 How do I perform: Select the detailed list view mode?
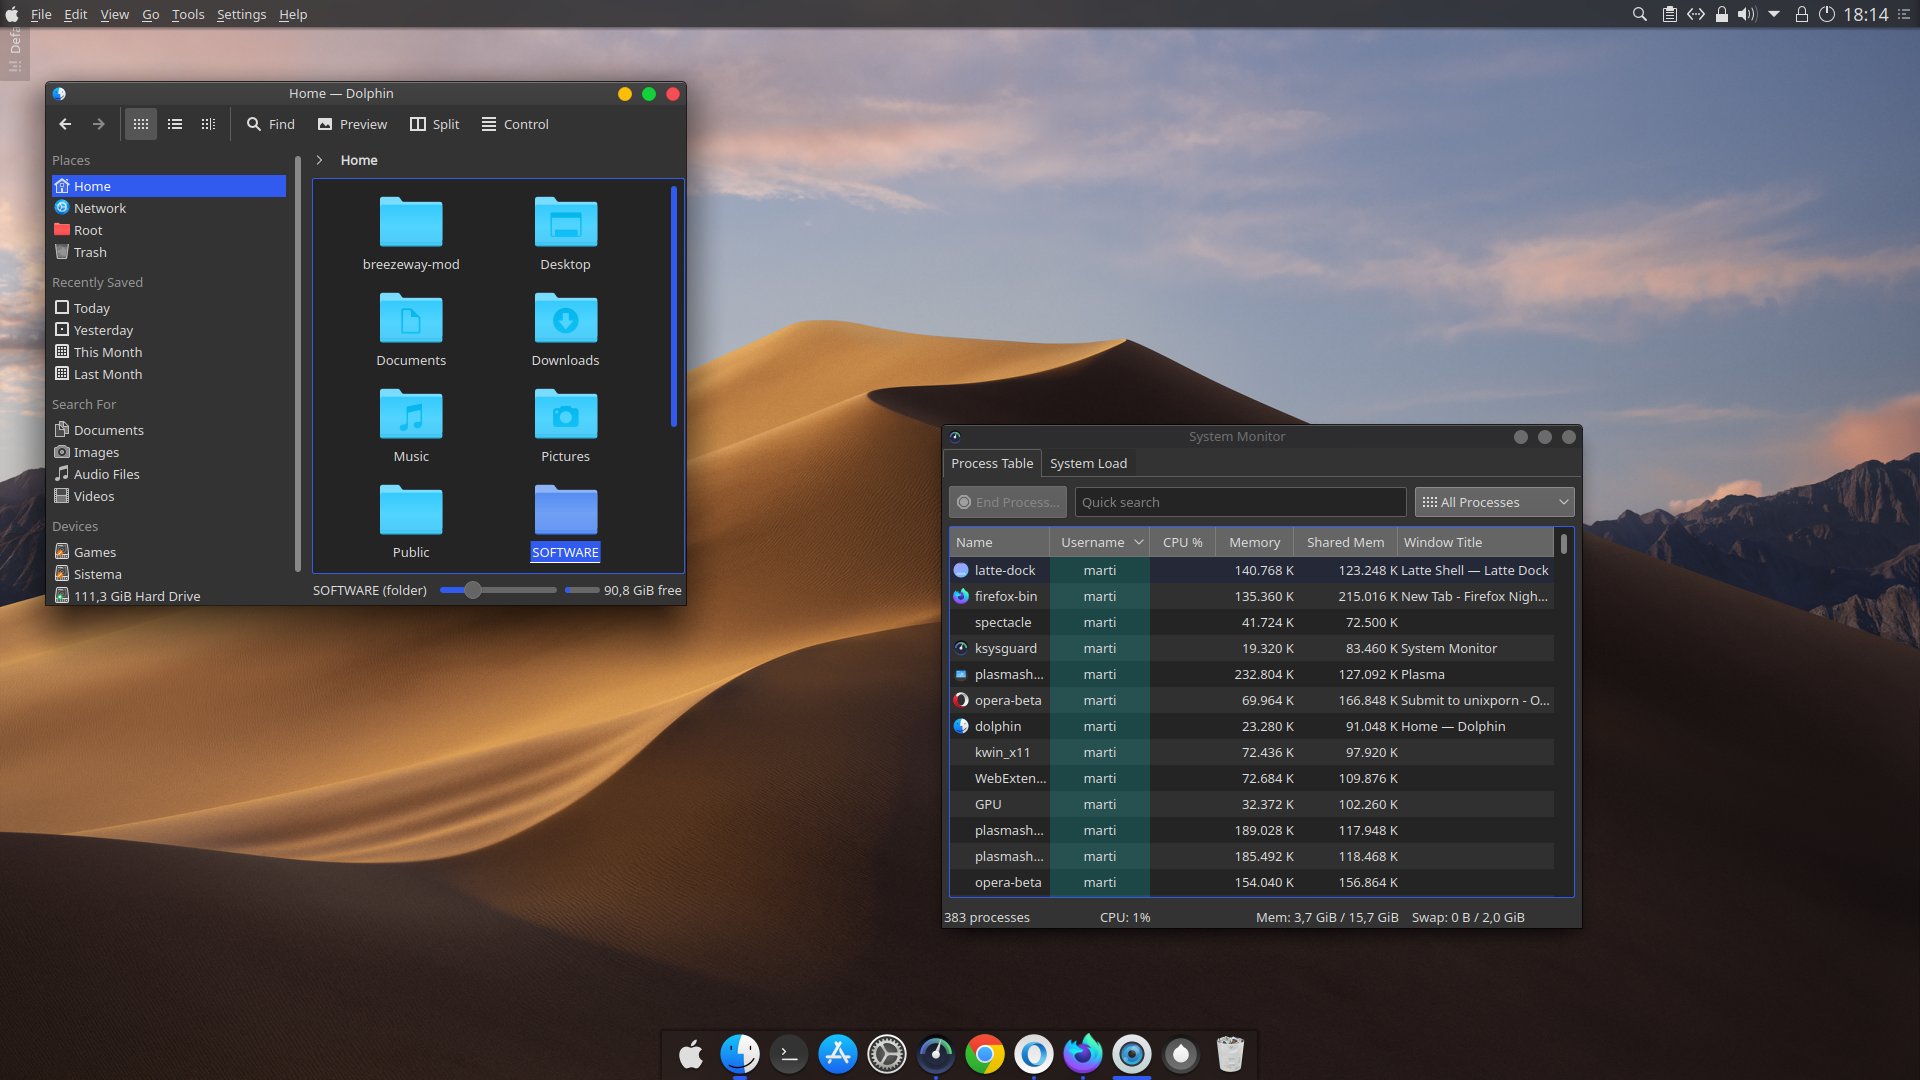point(174,124)
